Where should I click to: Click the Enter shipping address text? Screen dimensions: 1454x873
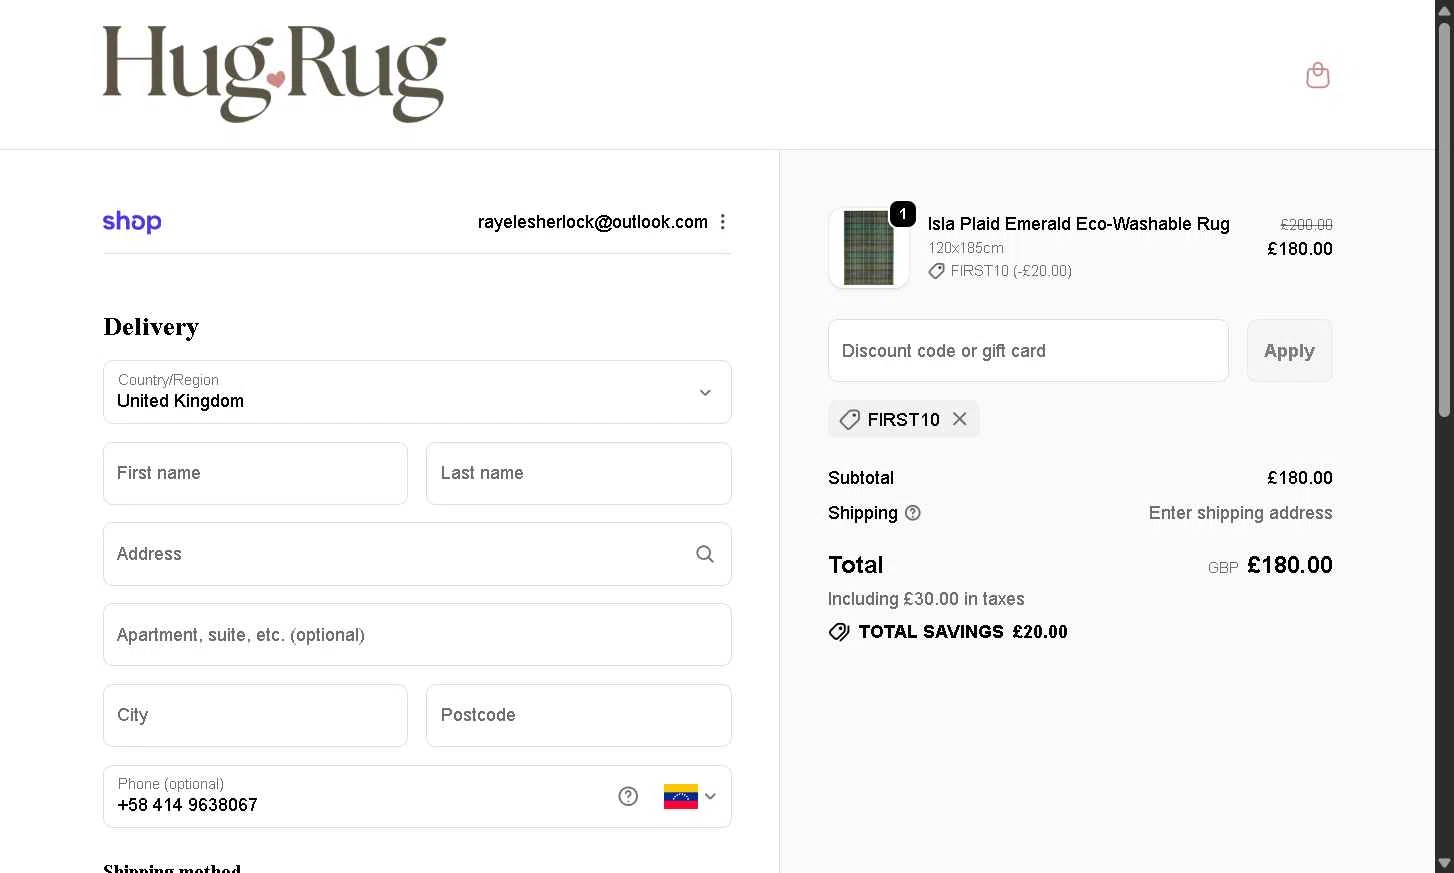click(x=1240, y=513)
